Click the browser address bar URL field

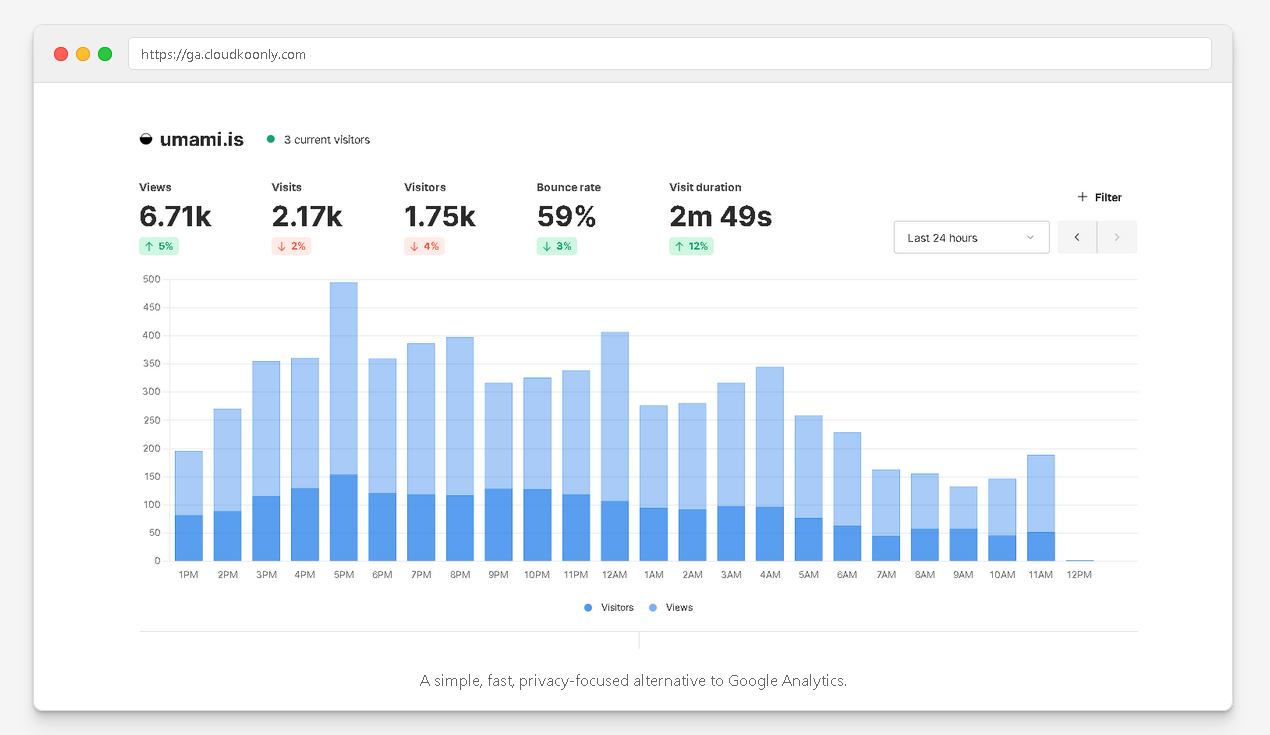pos(670,54)
